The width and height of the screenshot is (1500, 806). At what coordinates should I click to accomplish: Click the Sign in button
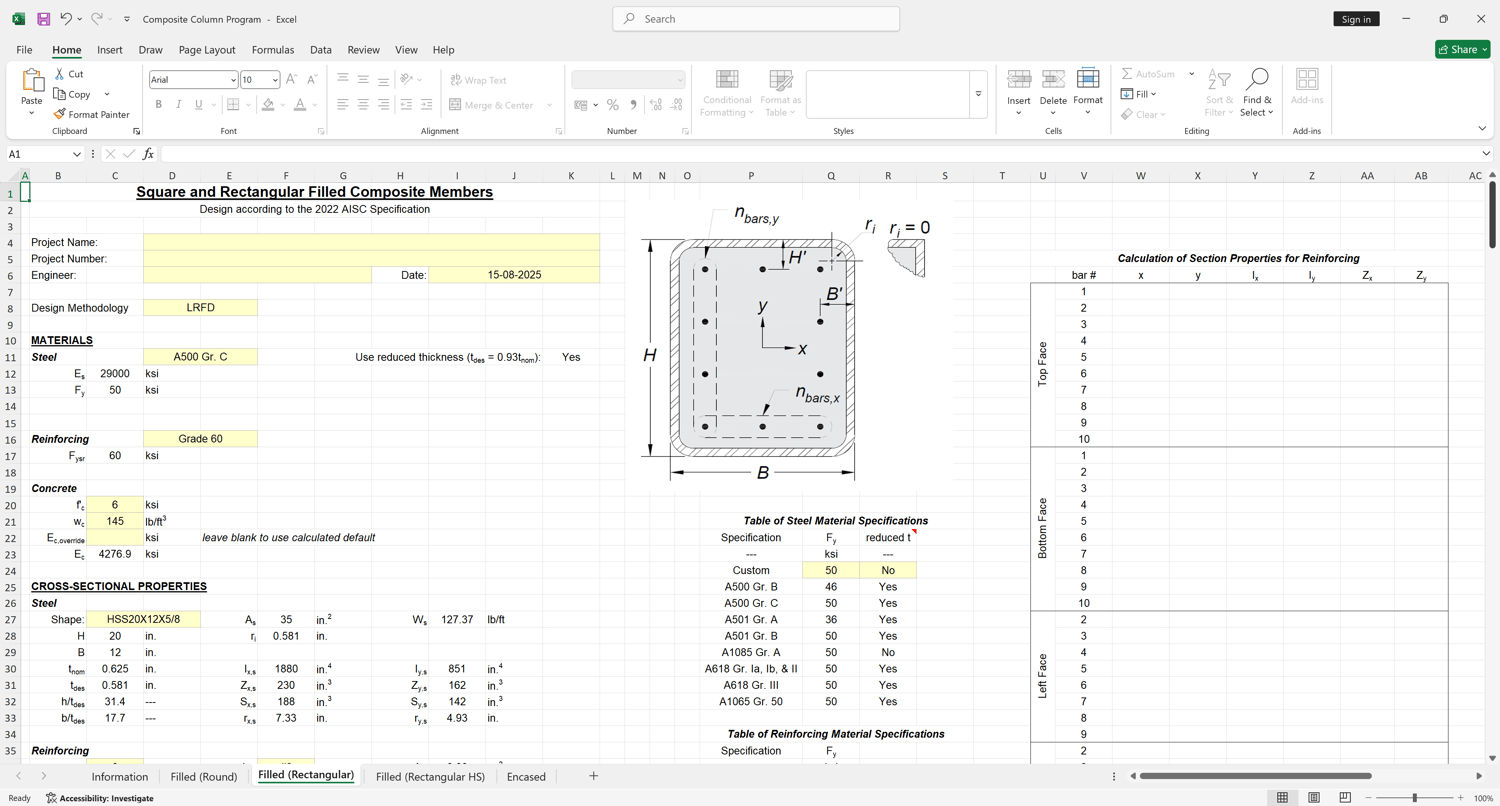(x=1356, y=19)
